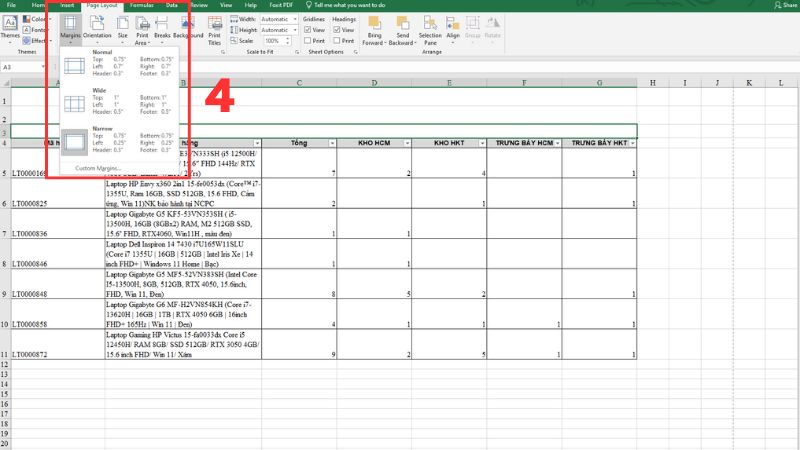Click the Rotate objects button
Screen dimensions: 800x450
click(492, 28)
